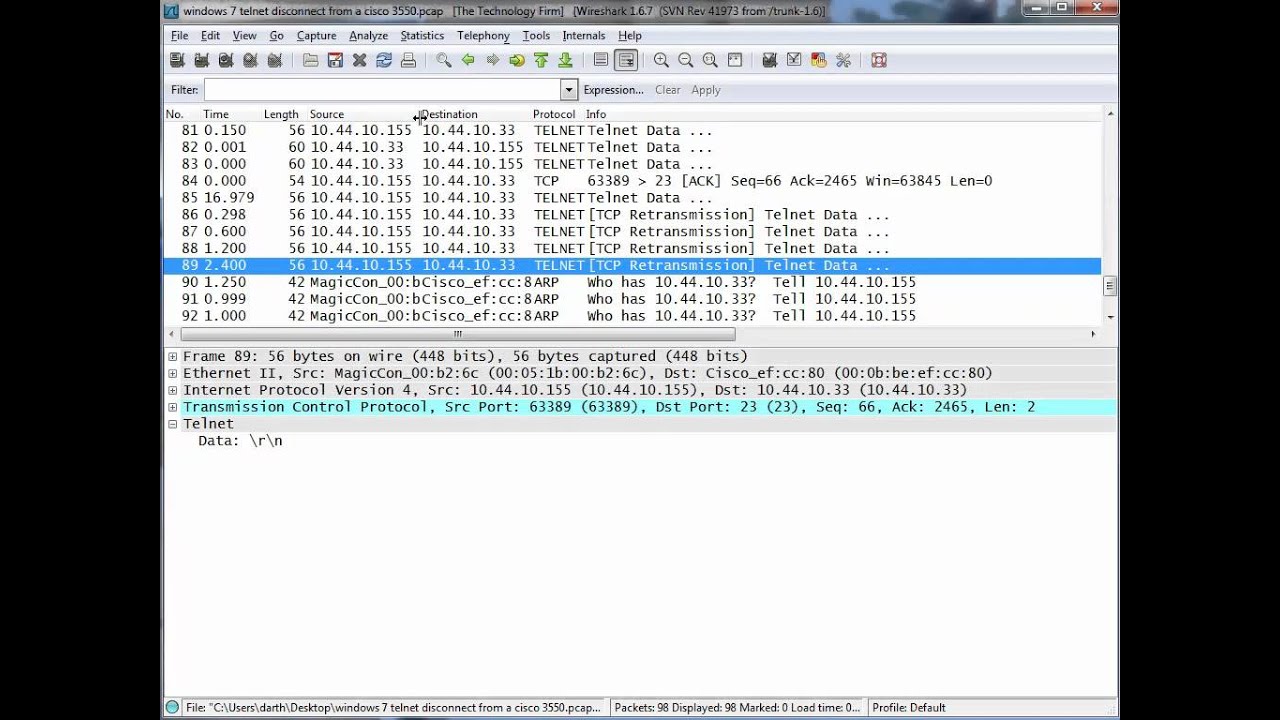This screenshot has width=1280, height=720.
Task: Open the Analyze menu
Action: pos(368,35)
